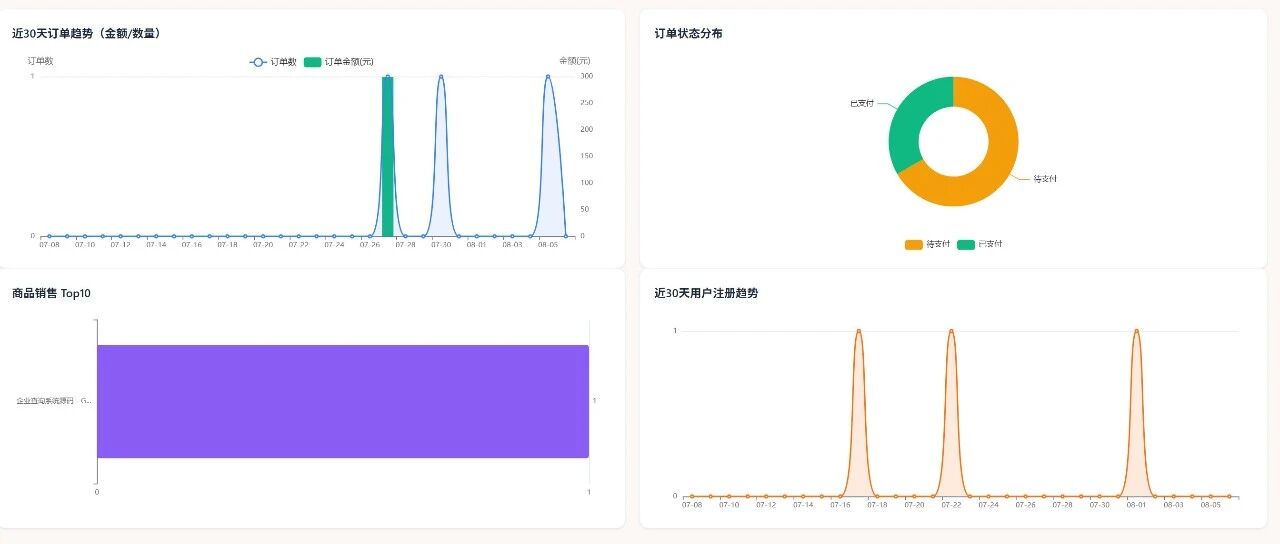The width and height of the screenshot is (1280, 544).
Task: Click the registration peak point near 08-01
Action: 1136,331
